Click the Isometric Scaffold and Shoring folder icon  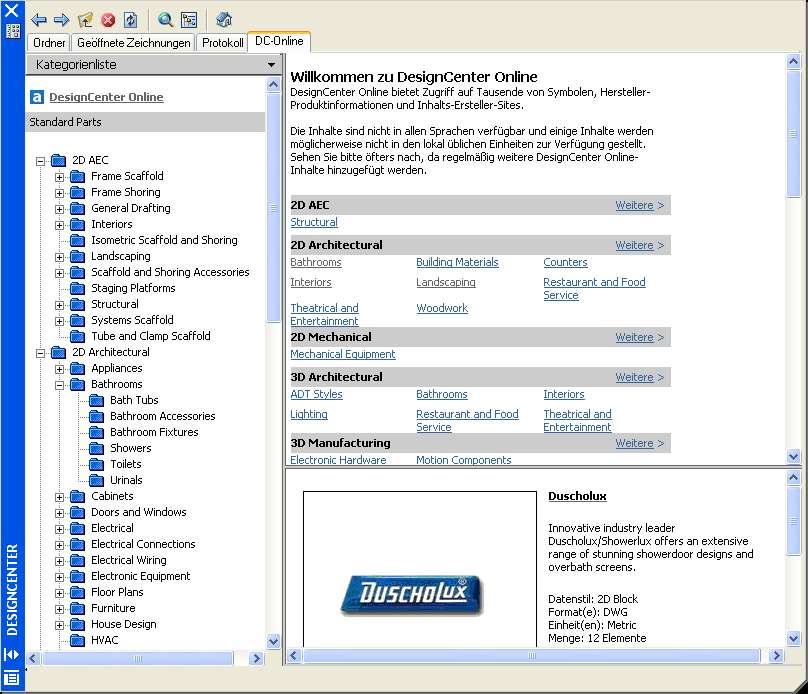77,240
